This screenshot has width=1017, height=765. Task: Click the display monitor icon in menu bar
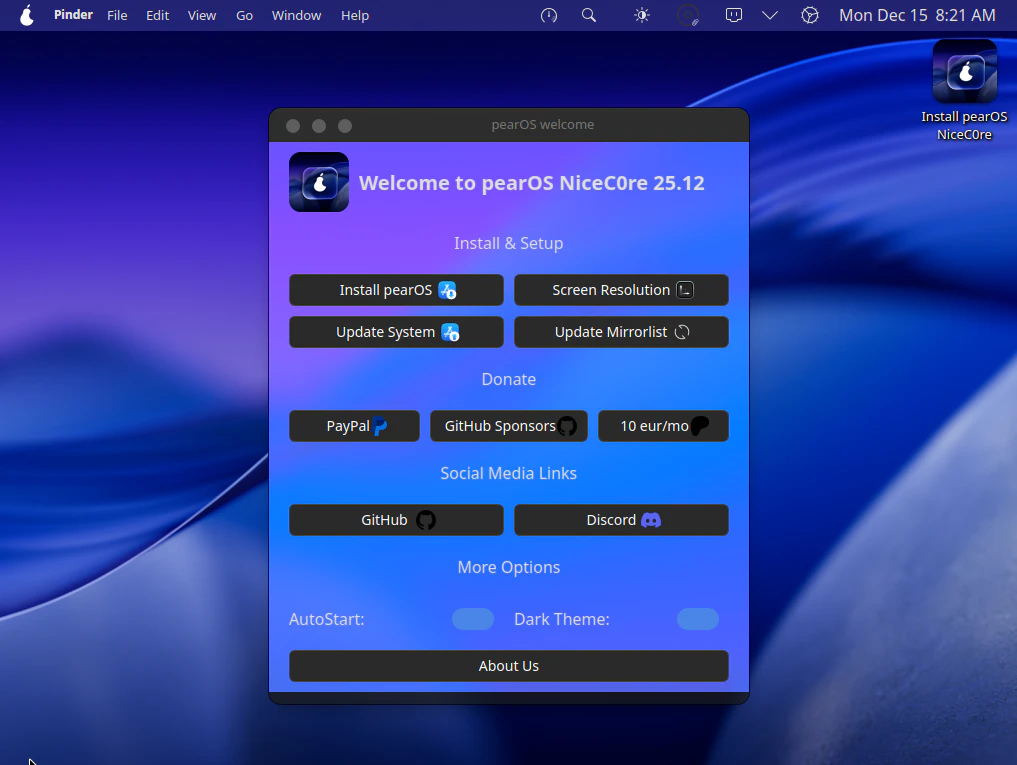coord(734,15)
